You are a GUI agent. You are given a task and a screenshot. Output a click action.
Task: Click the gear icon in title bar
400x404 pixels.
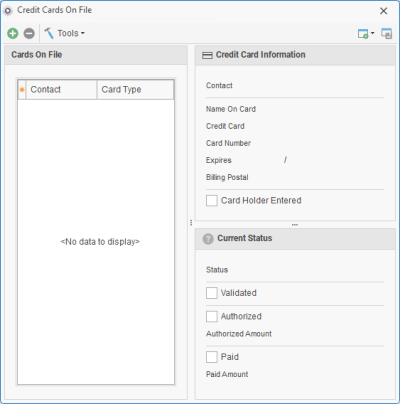[x=8, y=11]
